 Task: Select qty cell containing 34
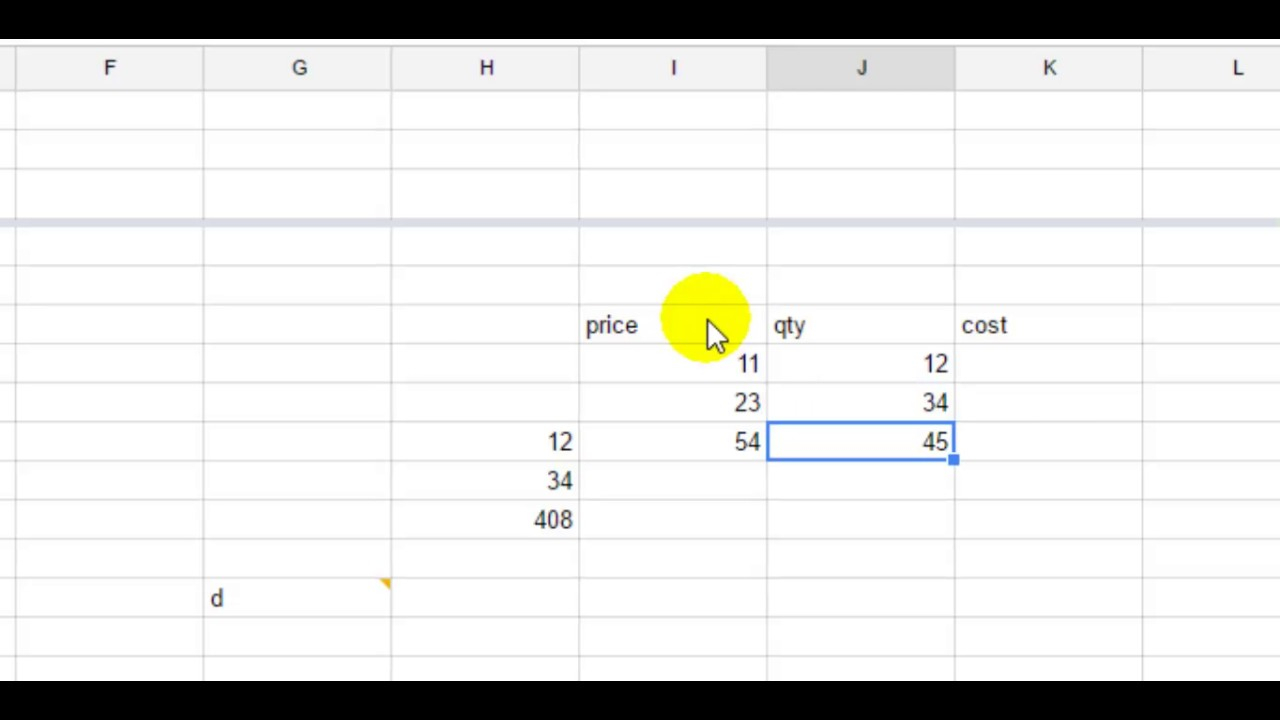click(861, 404)
